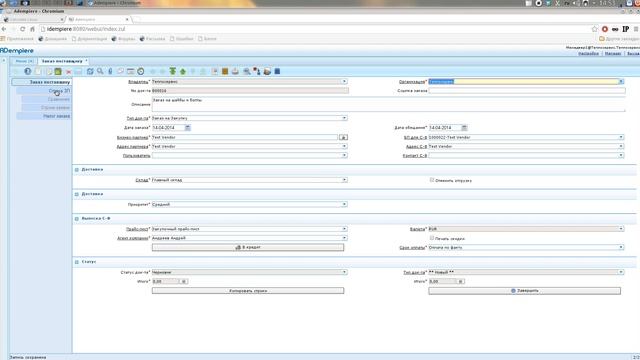Screen dimensions: 640x360
Task: Click the Refresh toolbar icon
Action: click(x=90, y=71)
